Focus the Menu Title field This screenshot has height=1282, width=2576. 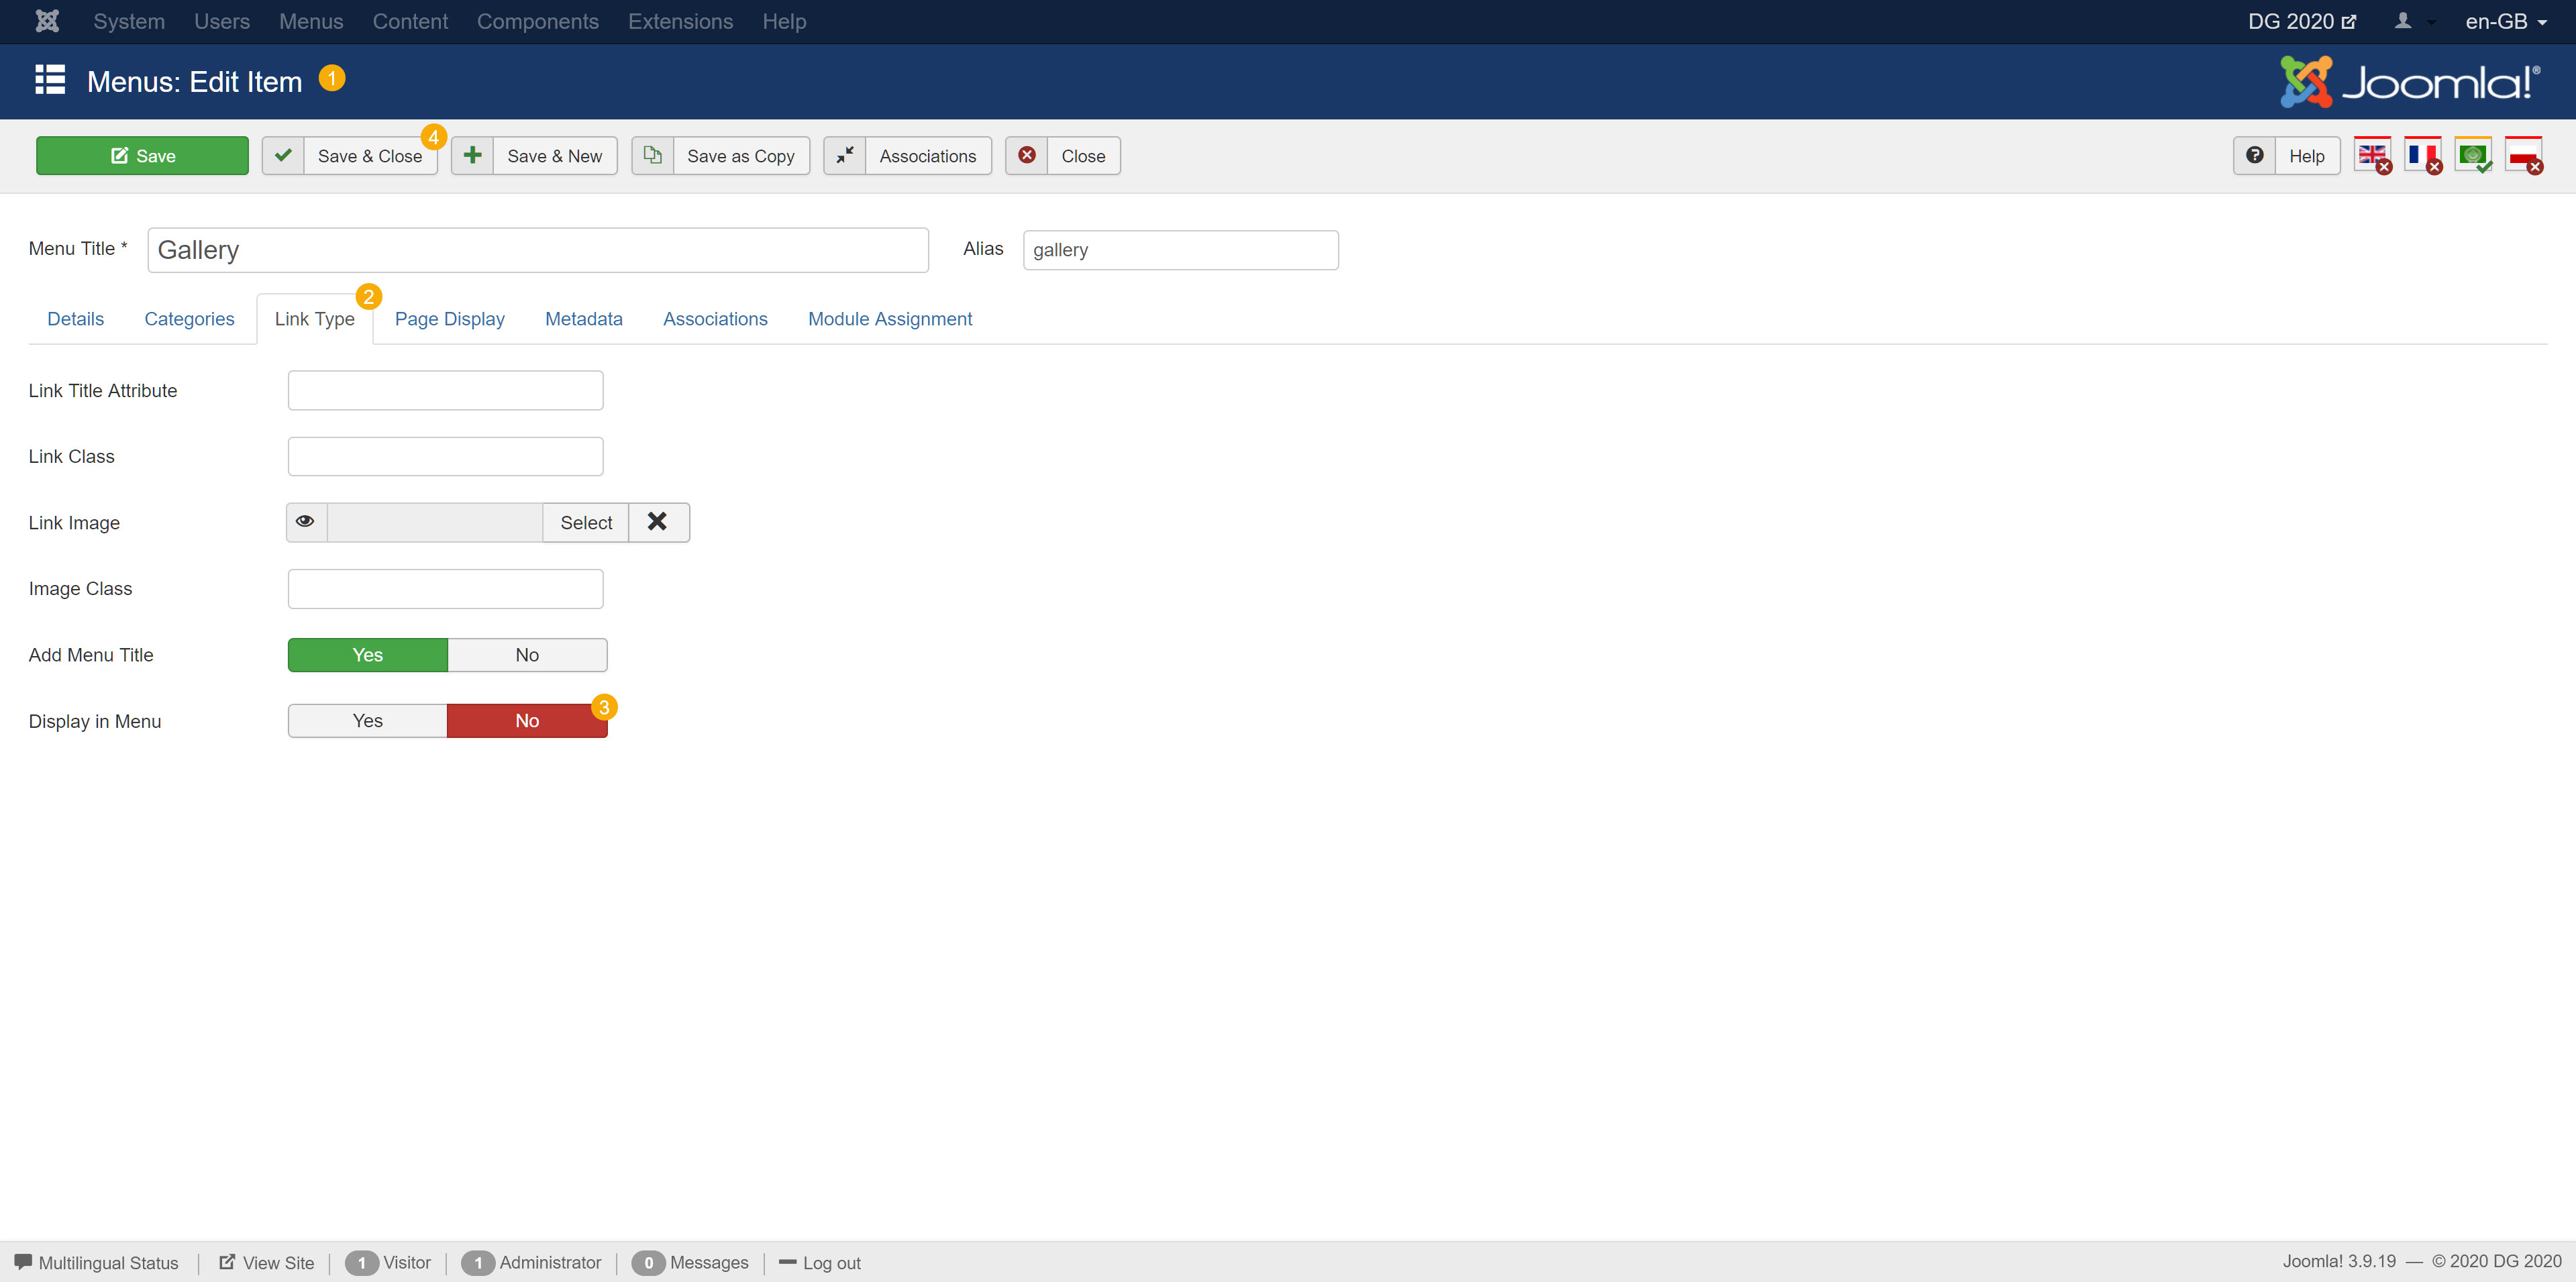[x=538, y=250]
